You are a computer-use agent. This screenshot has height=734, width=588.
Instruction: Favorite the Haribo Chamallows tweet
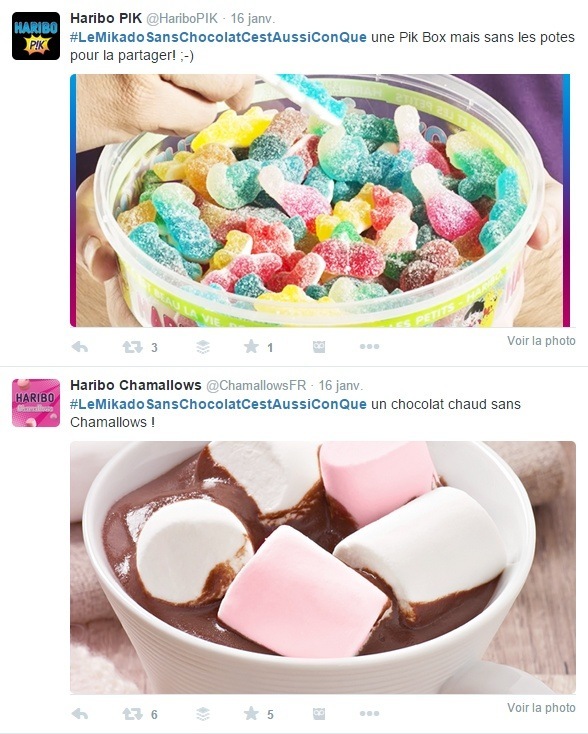pos(251,713)
